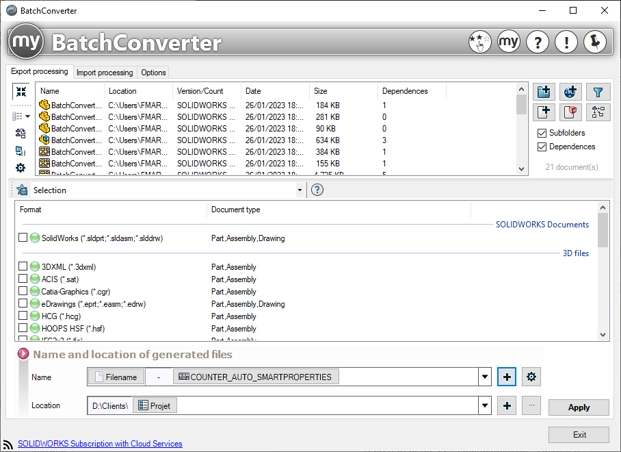Click the exclamation mark info icon
This screenshot has width=621, height=452.
566,42
